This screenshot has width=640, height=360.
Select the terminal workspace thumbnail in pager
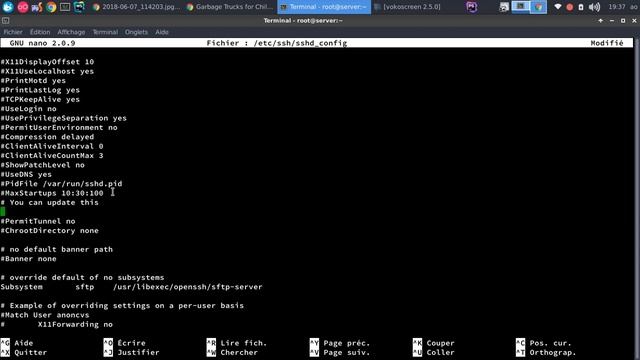(521, 7)
